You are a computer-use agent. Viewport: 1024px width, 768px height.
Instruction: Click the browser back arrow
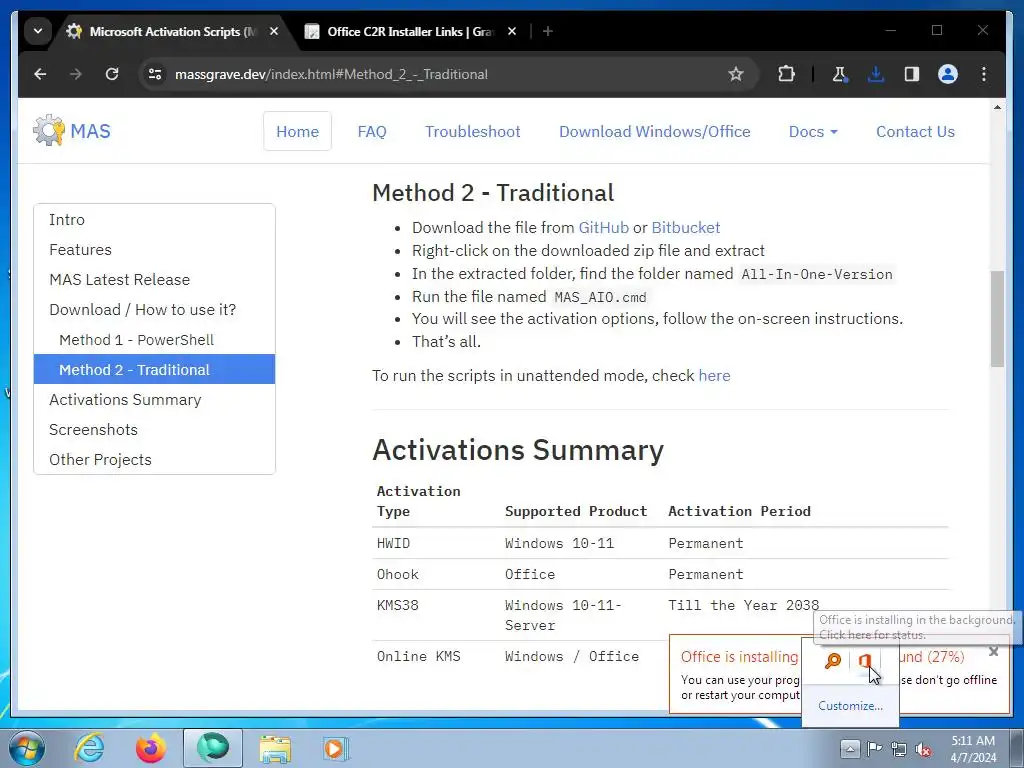40,74
